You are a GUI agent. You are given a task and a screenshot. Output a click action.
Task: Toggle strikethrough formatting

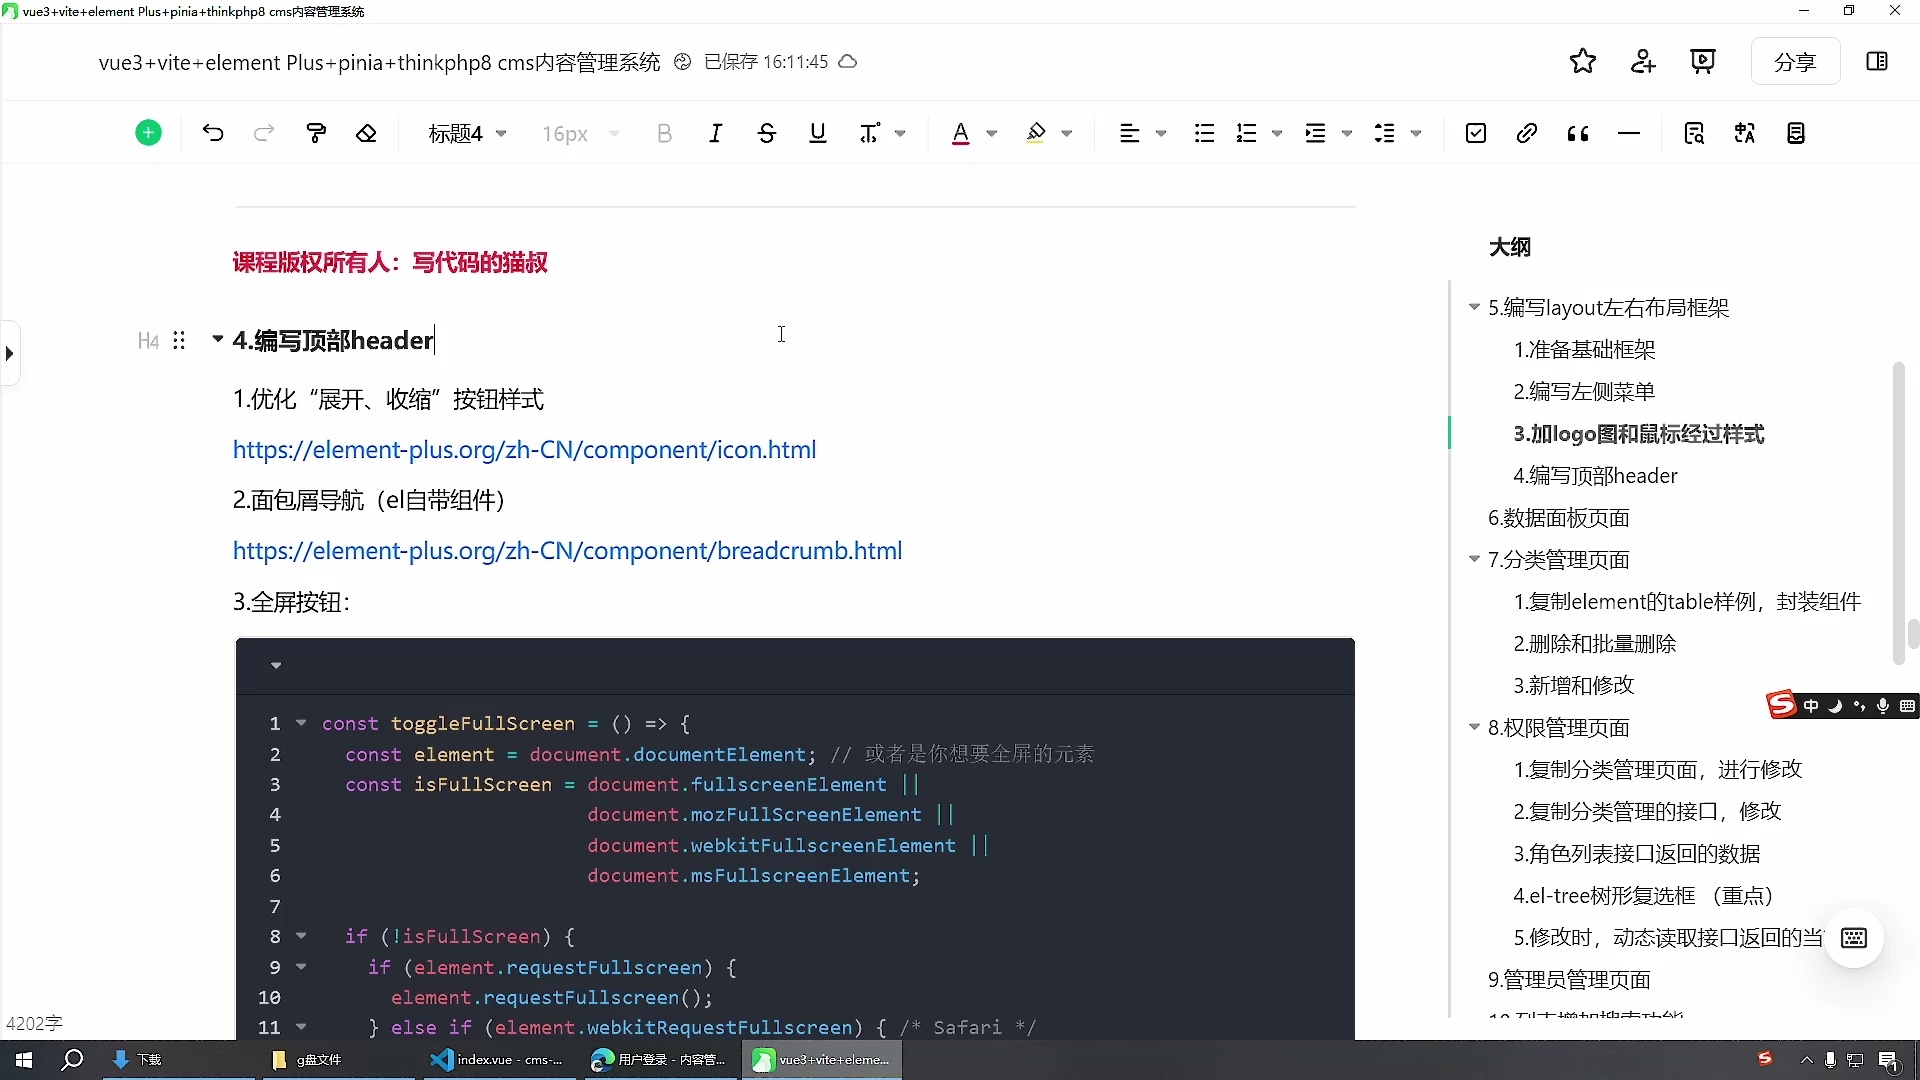click(x=767, y=133)
